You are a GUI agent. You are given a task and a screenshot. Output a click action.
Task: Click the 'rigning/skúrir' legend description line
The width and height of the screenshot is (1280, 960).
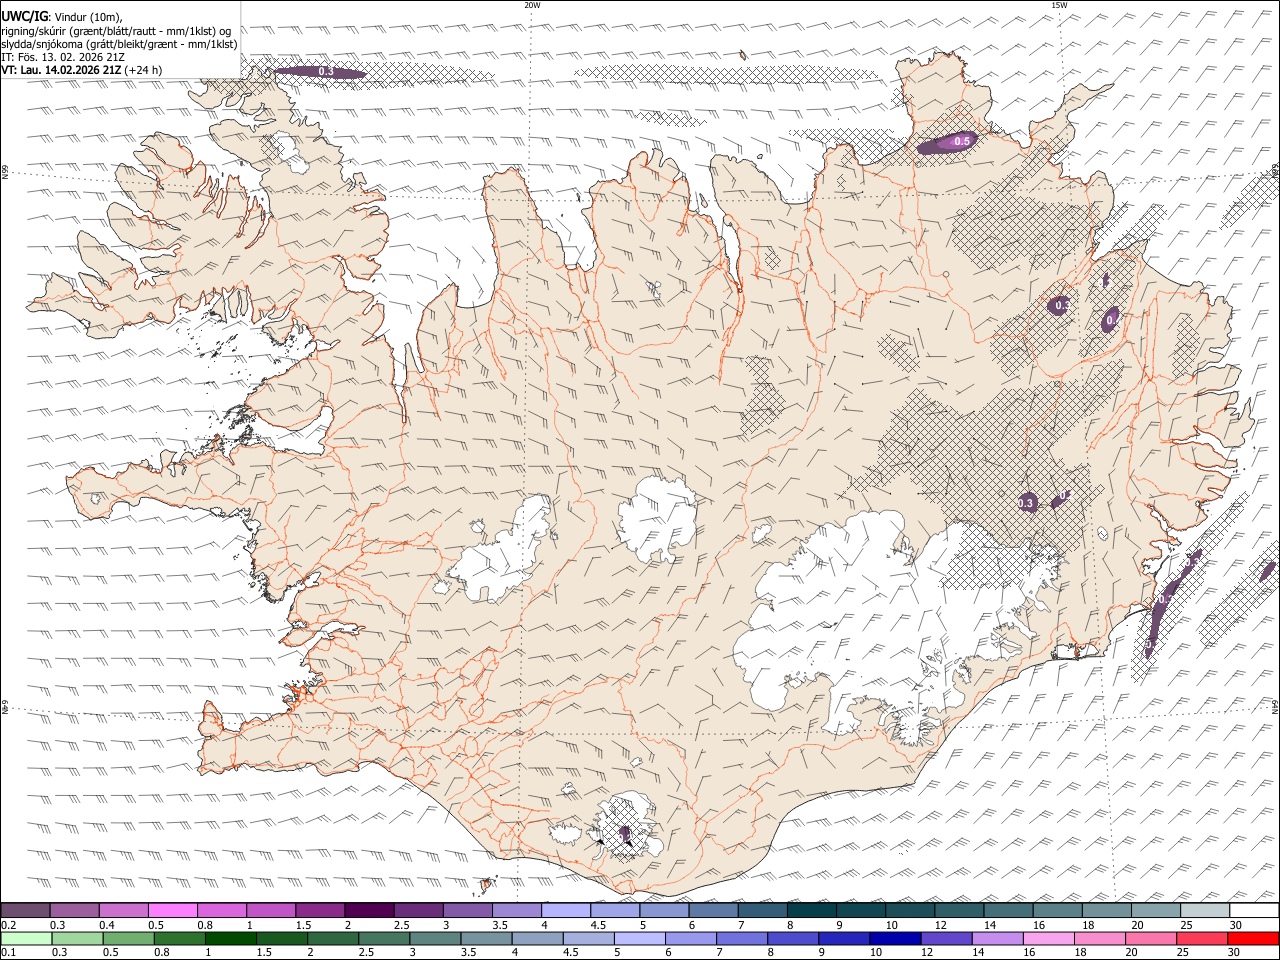[x=116, y=30]
